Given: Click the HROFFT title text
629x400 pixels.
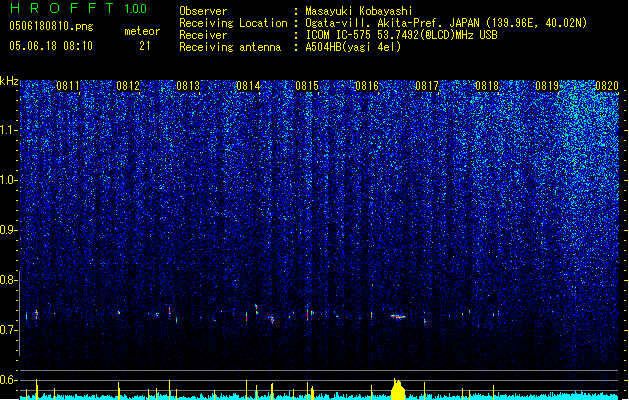Looking at the screenshot, I should pos(62,8).
